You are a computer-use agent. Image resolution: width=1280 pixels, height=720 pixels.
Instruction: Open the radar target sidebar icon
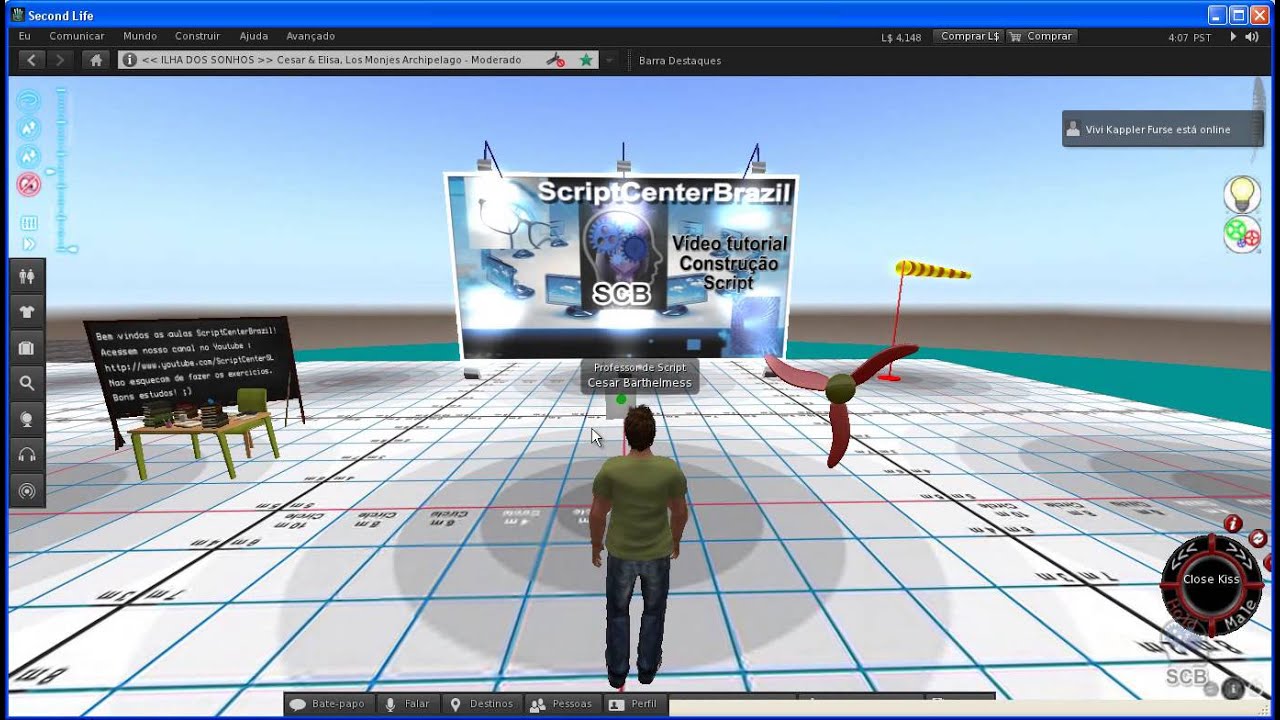click(x=27, y=491)
